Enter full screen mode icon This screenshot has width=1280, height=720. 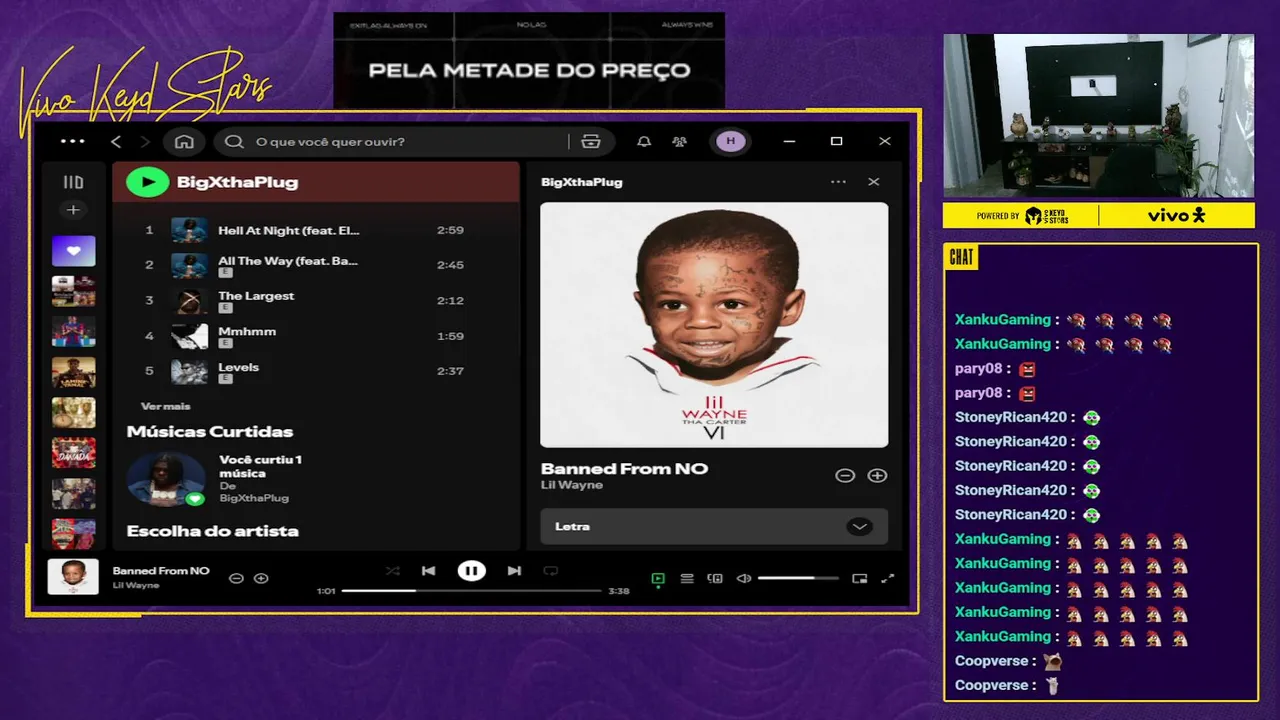coord(887,578)
